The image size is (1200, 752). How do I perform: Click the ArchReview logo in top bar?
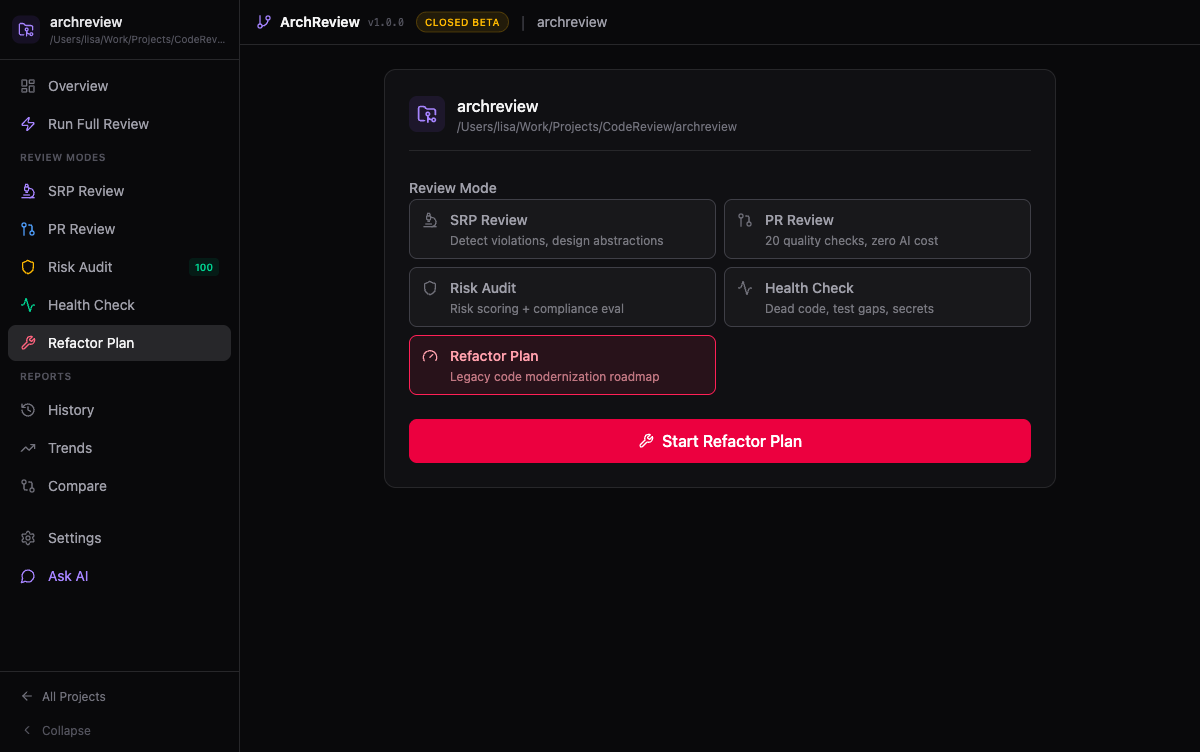tap(263, 21)
